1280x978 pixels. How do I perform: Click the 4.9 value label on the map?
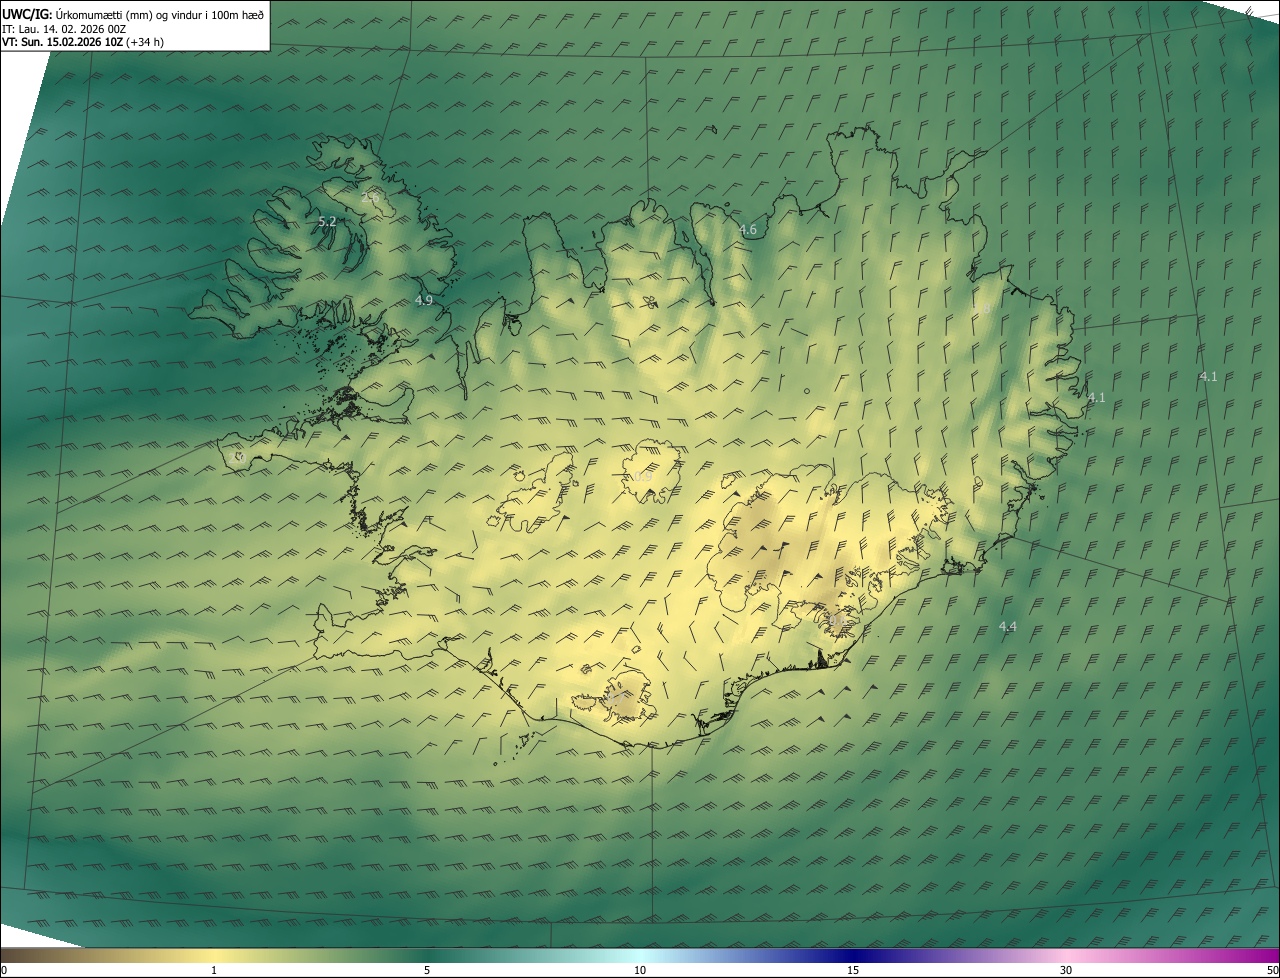(x=424, y=300)
